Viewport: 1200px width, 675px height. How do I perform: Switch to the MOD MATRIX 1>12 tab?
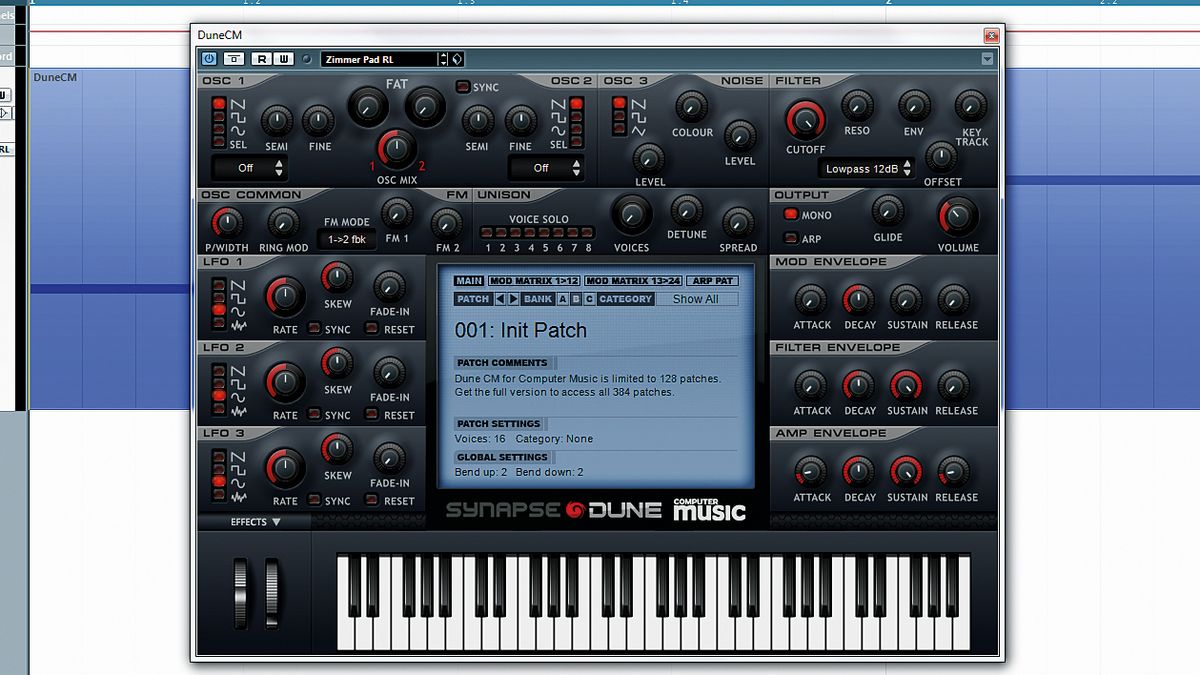(x=533, y=282)
